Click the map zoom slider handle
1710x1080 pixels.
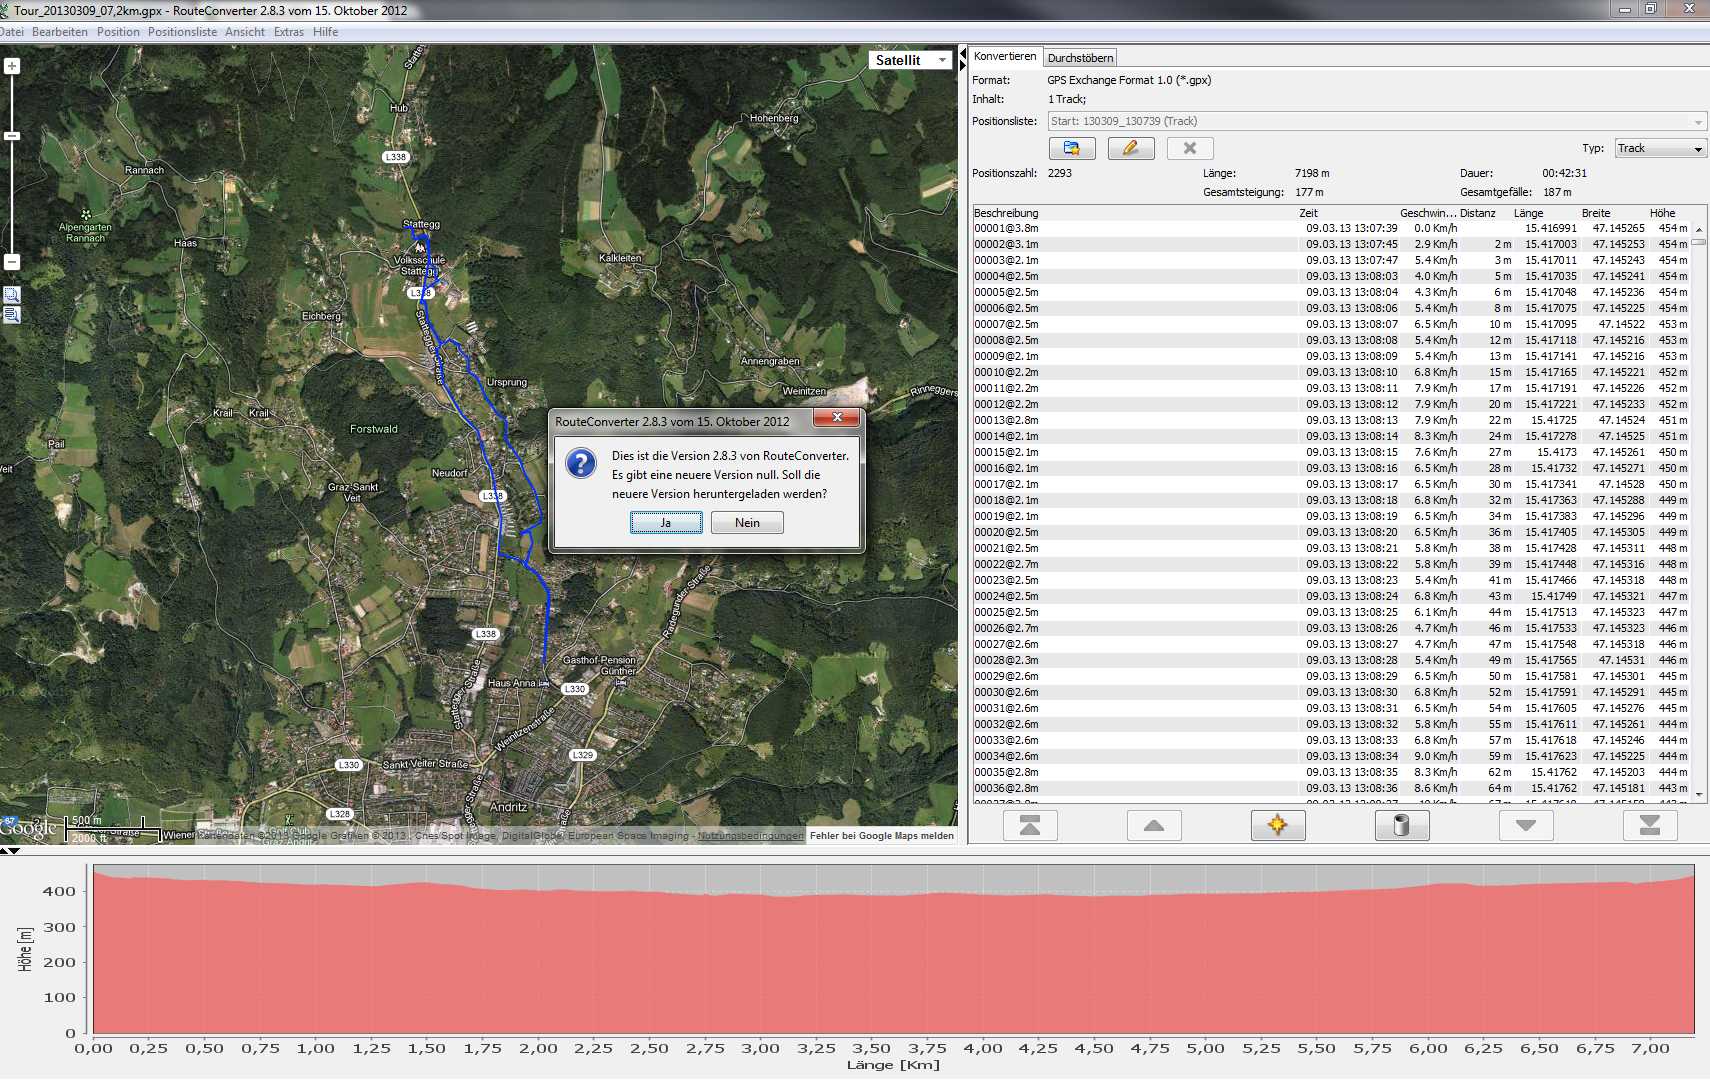point(12,136)
